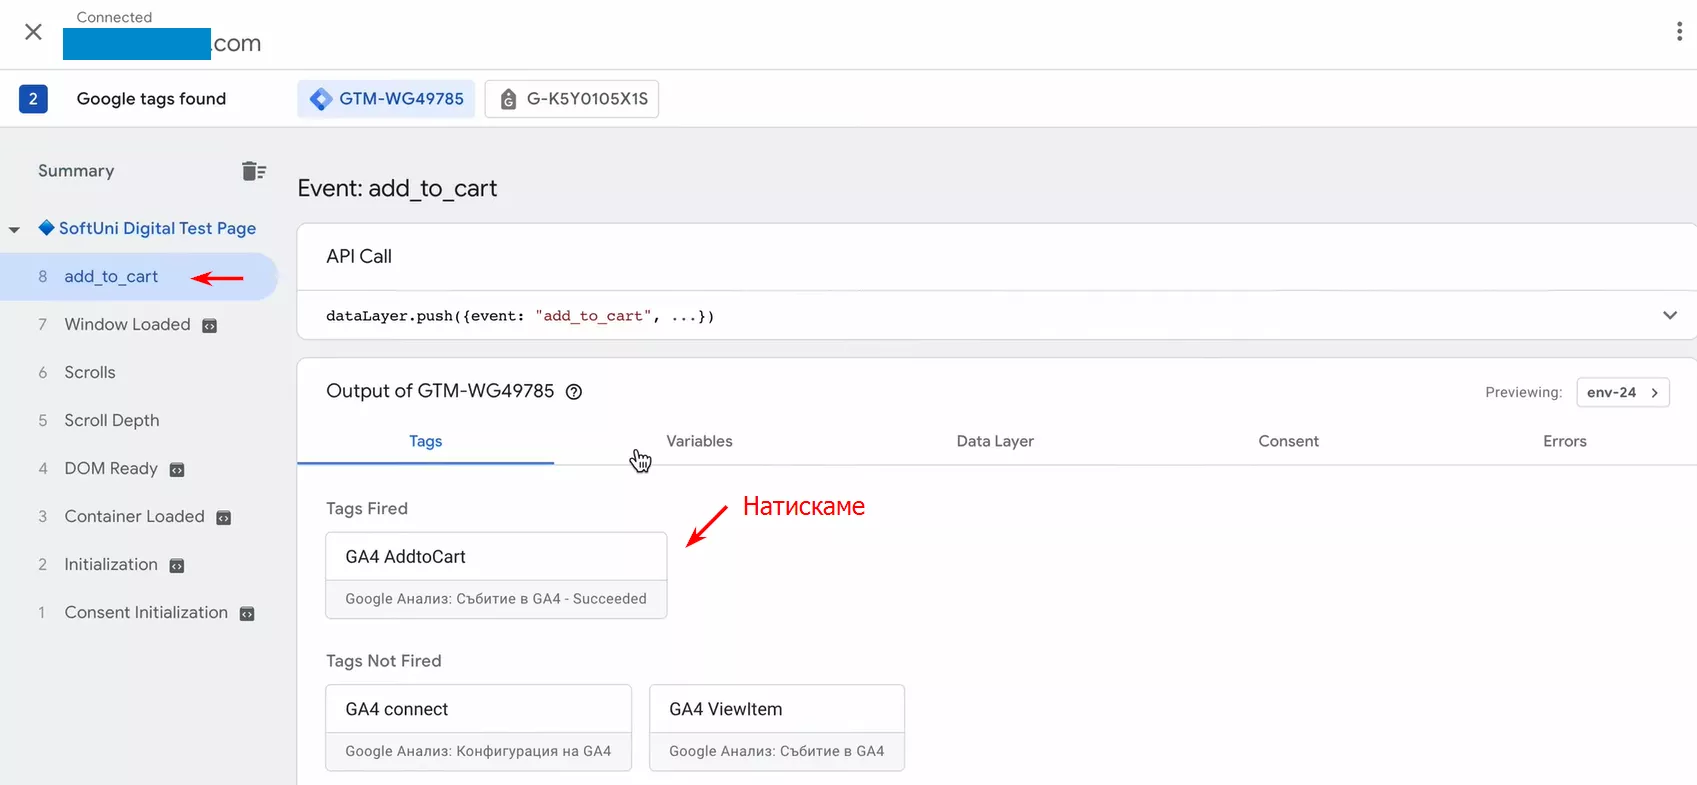This screenshot has height=785, width=1697.
Task: Open the GA4 ViewItem not-fired tag card
Action: point(777,727)
